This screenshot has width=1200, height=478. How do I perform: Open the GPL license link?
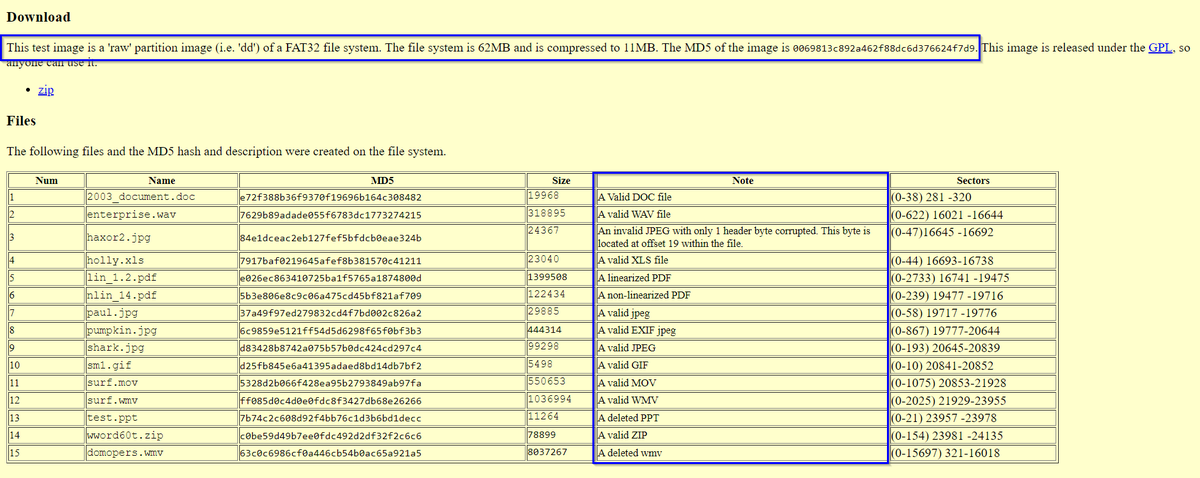pyautogui.click(x=1160, y=47)
